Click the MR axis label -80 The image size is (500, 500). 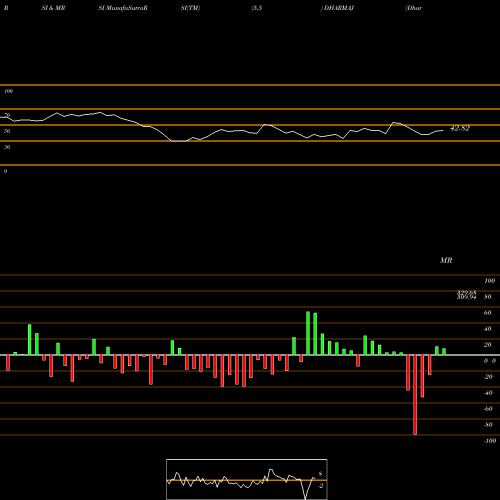click(x=488, y=424)
